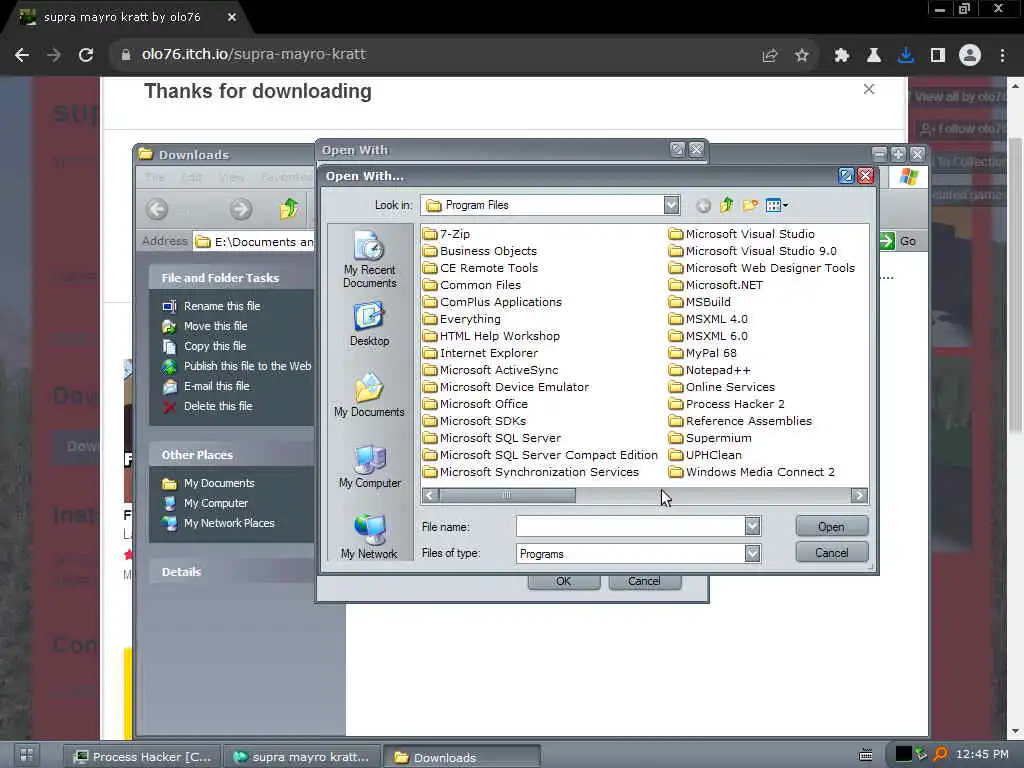Reload the browser page

(x=86, y=55)
